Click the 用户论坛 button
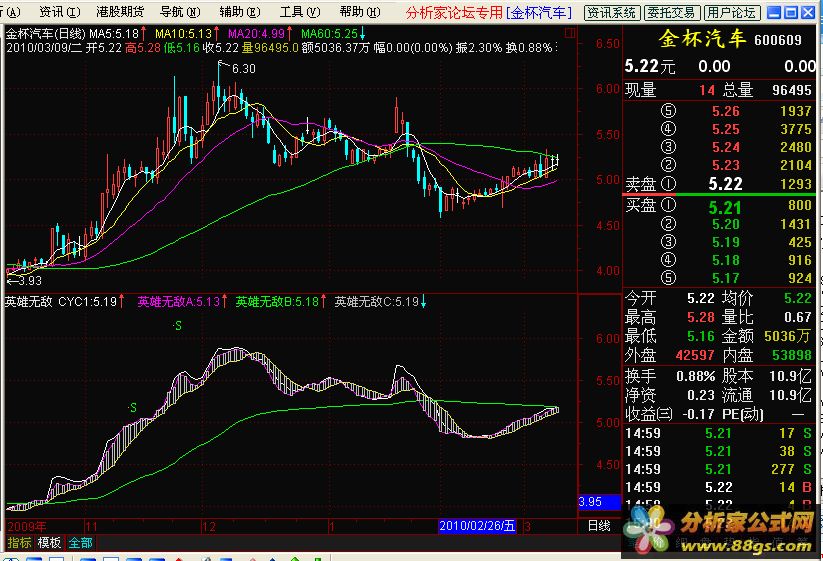 coord(732,13)
